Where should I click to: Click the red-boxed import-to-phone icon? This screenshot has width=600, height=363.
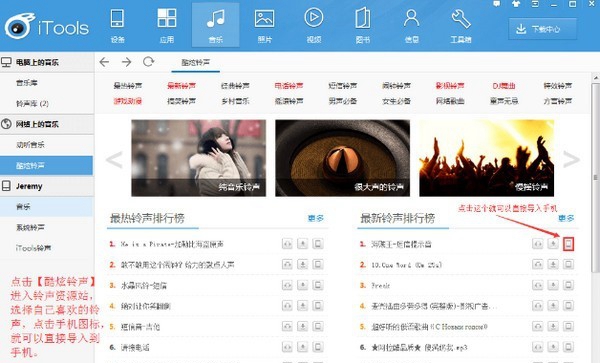pos(568,244)
